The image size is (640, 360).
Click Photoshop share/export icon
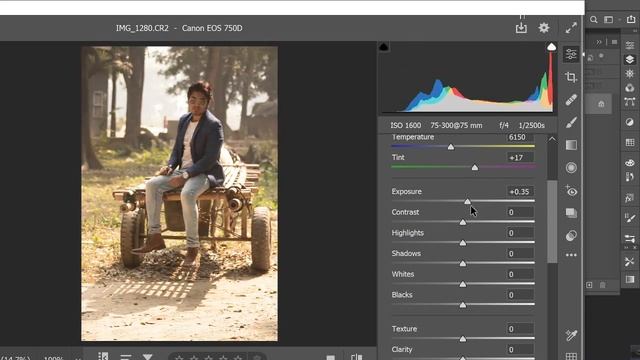pyautogui.click(x=631, y=19)
